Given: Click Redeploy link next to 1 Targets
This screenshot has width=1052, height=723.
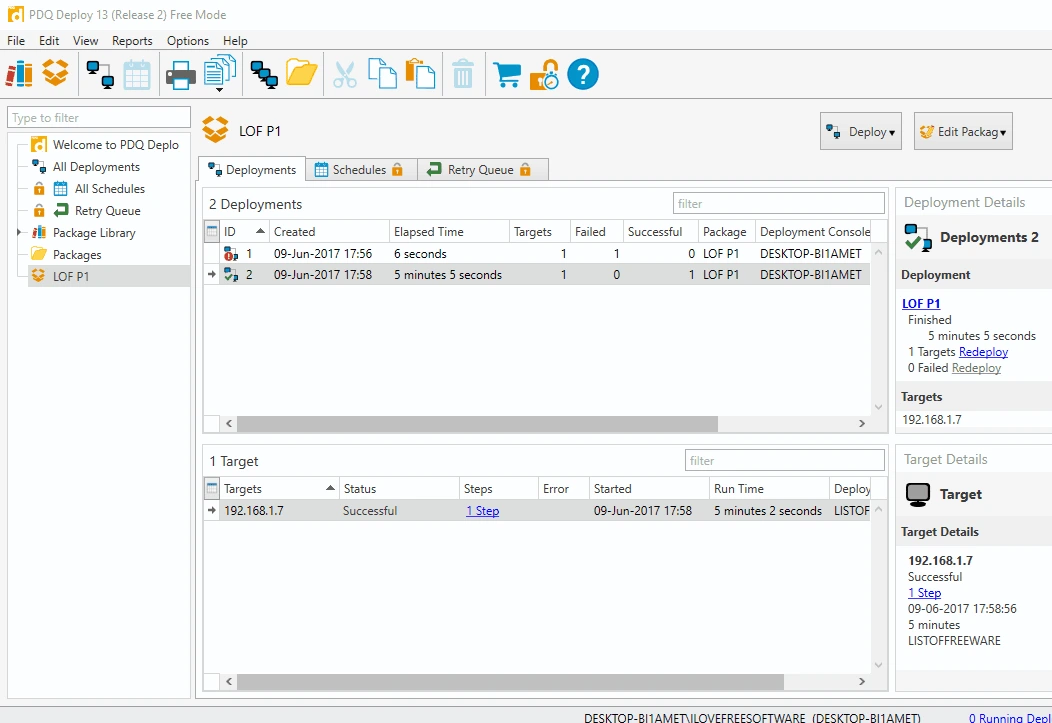Looking at the screenshot, I should click(984, 351).
